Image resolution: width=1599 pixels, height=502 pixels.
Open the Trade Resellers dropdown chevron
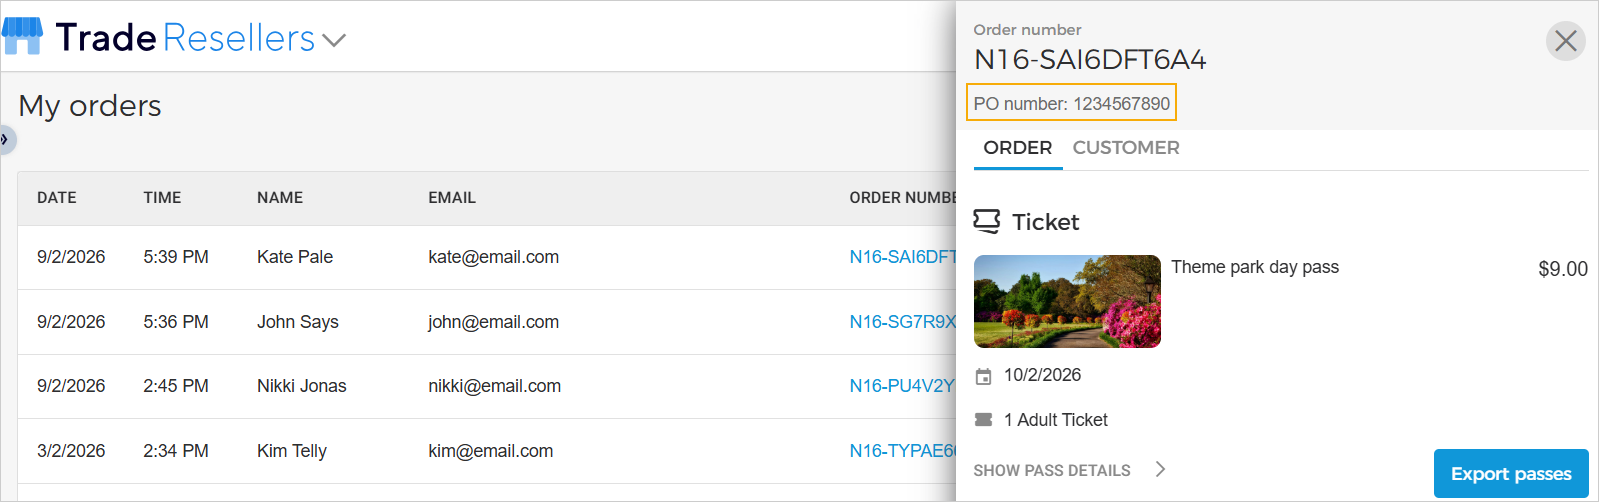(x=334, y=40)
